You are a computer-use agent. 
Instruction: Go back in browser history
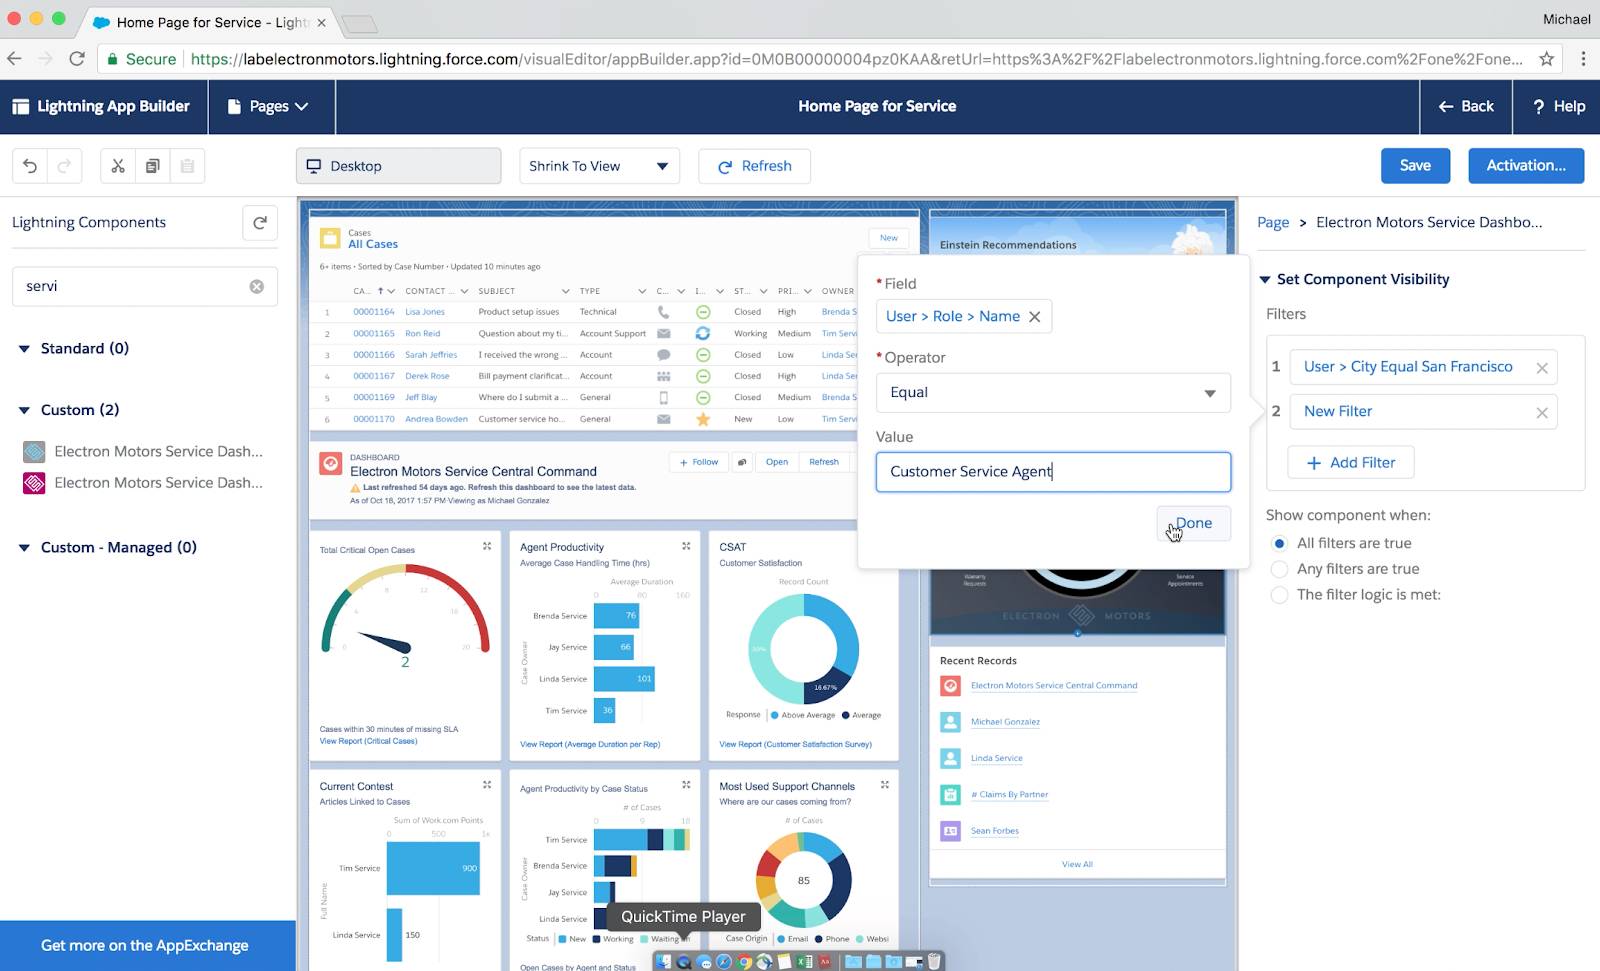point(14,59)
